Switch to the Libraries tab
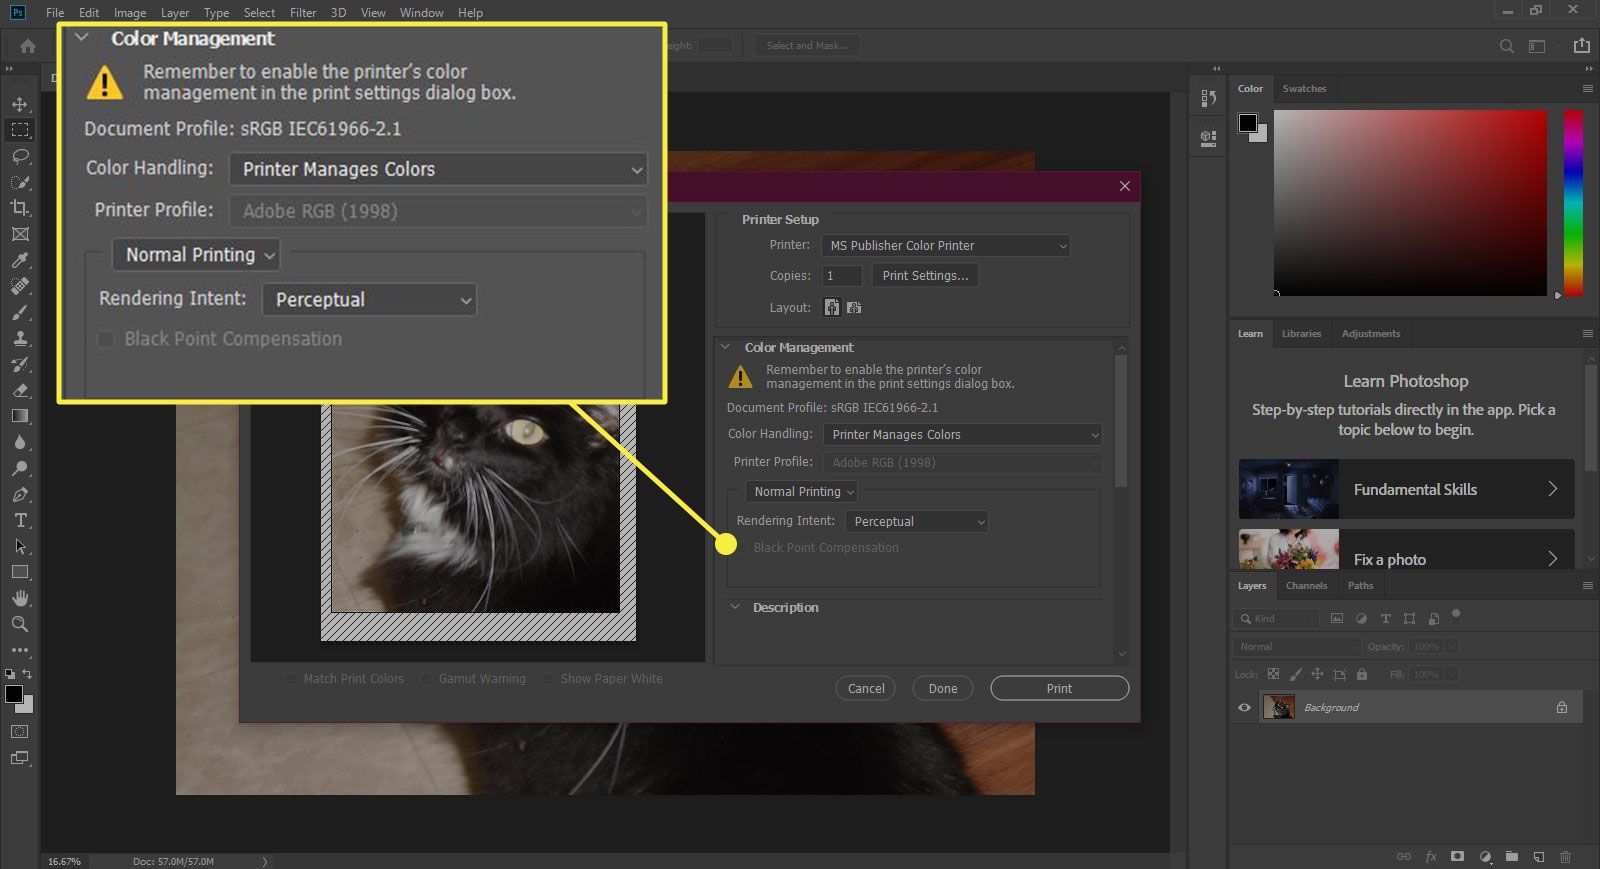This screenshot has width=1600, height=869. coord(1301,334)
